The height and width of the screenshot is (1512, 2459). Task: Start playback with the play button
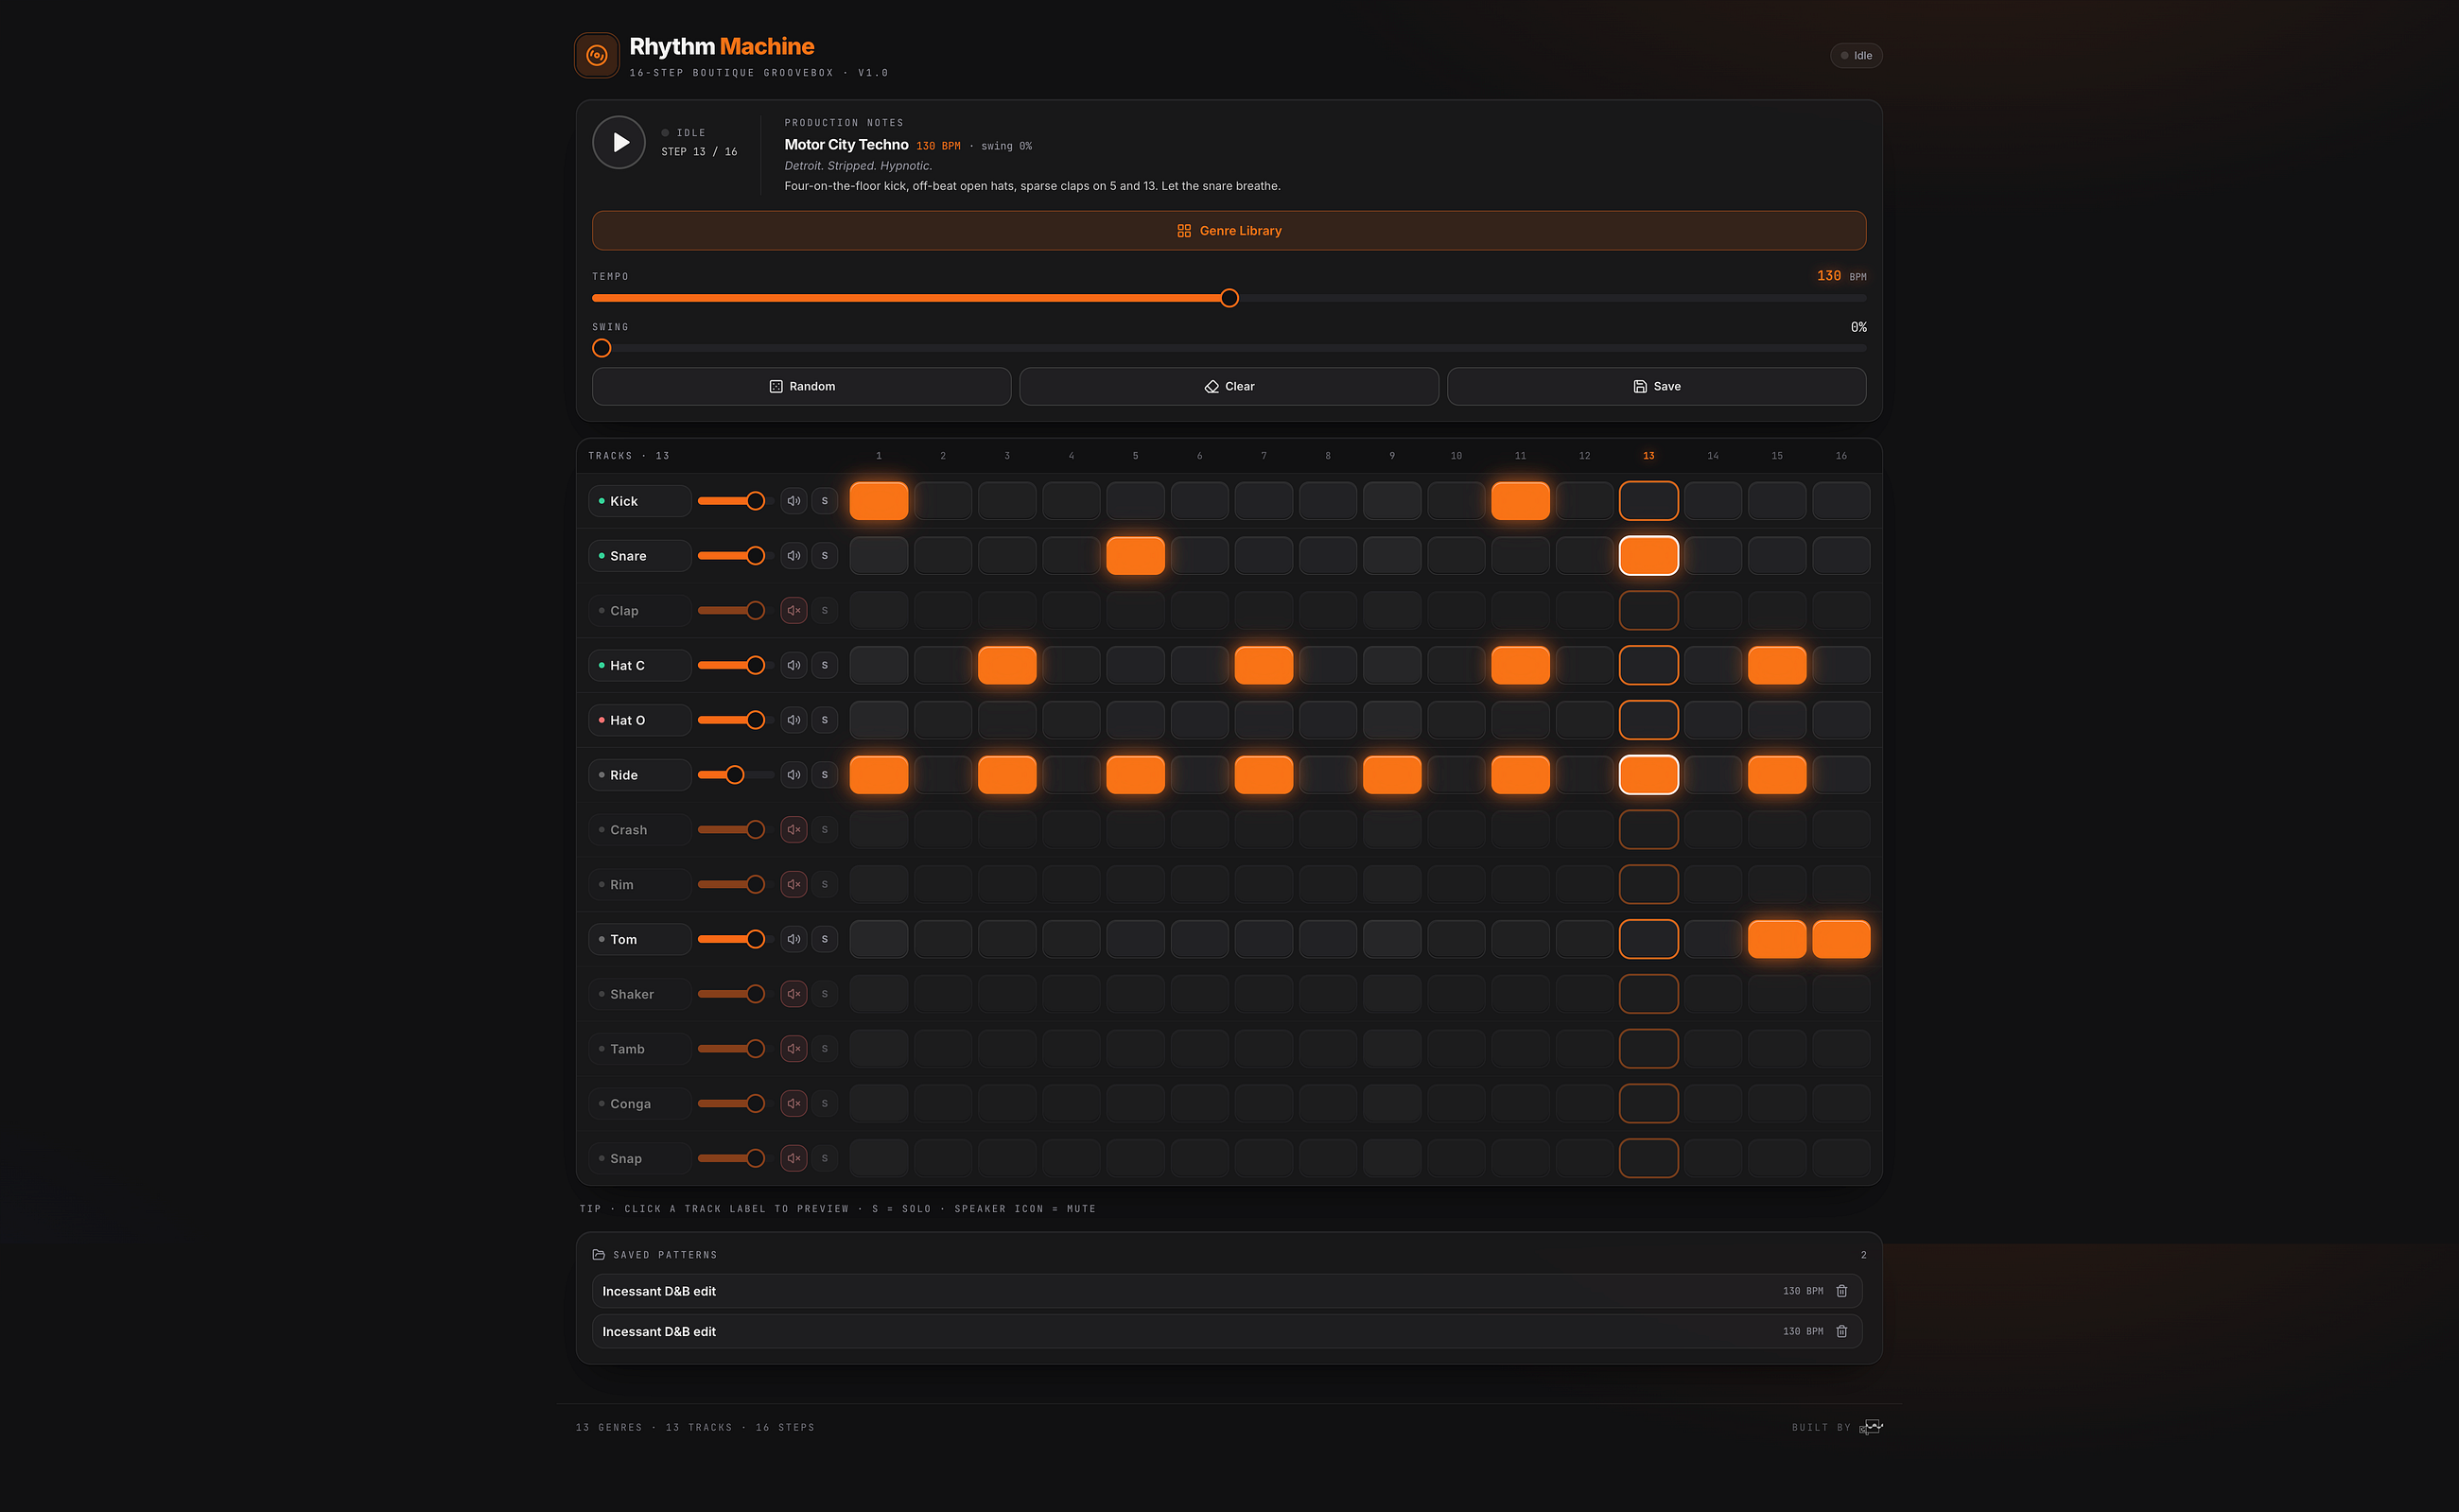[x=619, y=143]
